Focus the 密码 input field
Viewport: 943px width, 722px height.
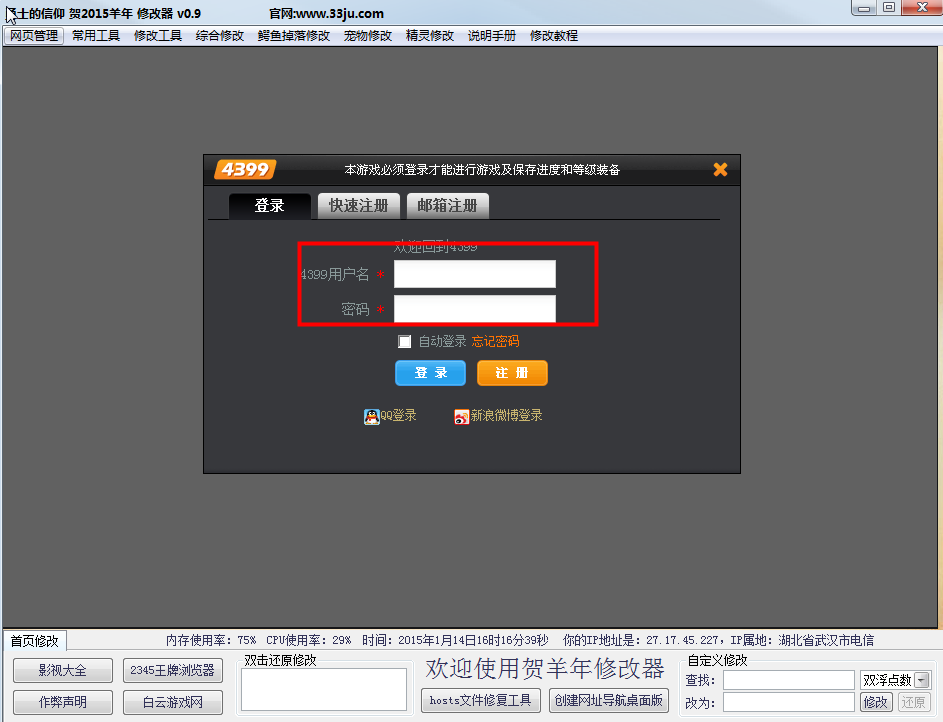tap(475, 309)
